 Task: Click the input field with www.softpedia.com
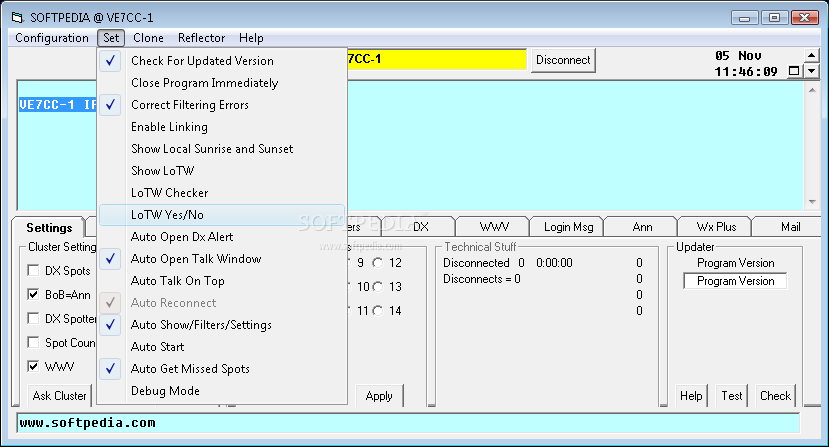408,423
